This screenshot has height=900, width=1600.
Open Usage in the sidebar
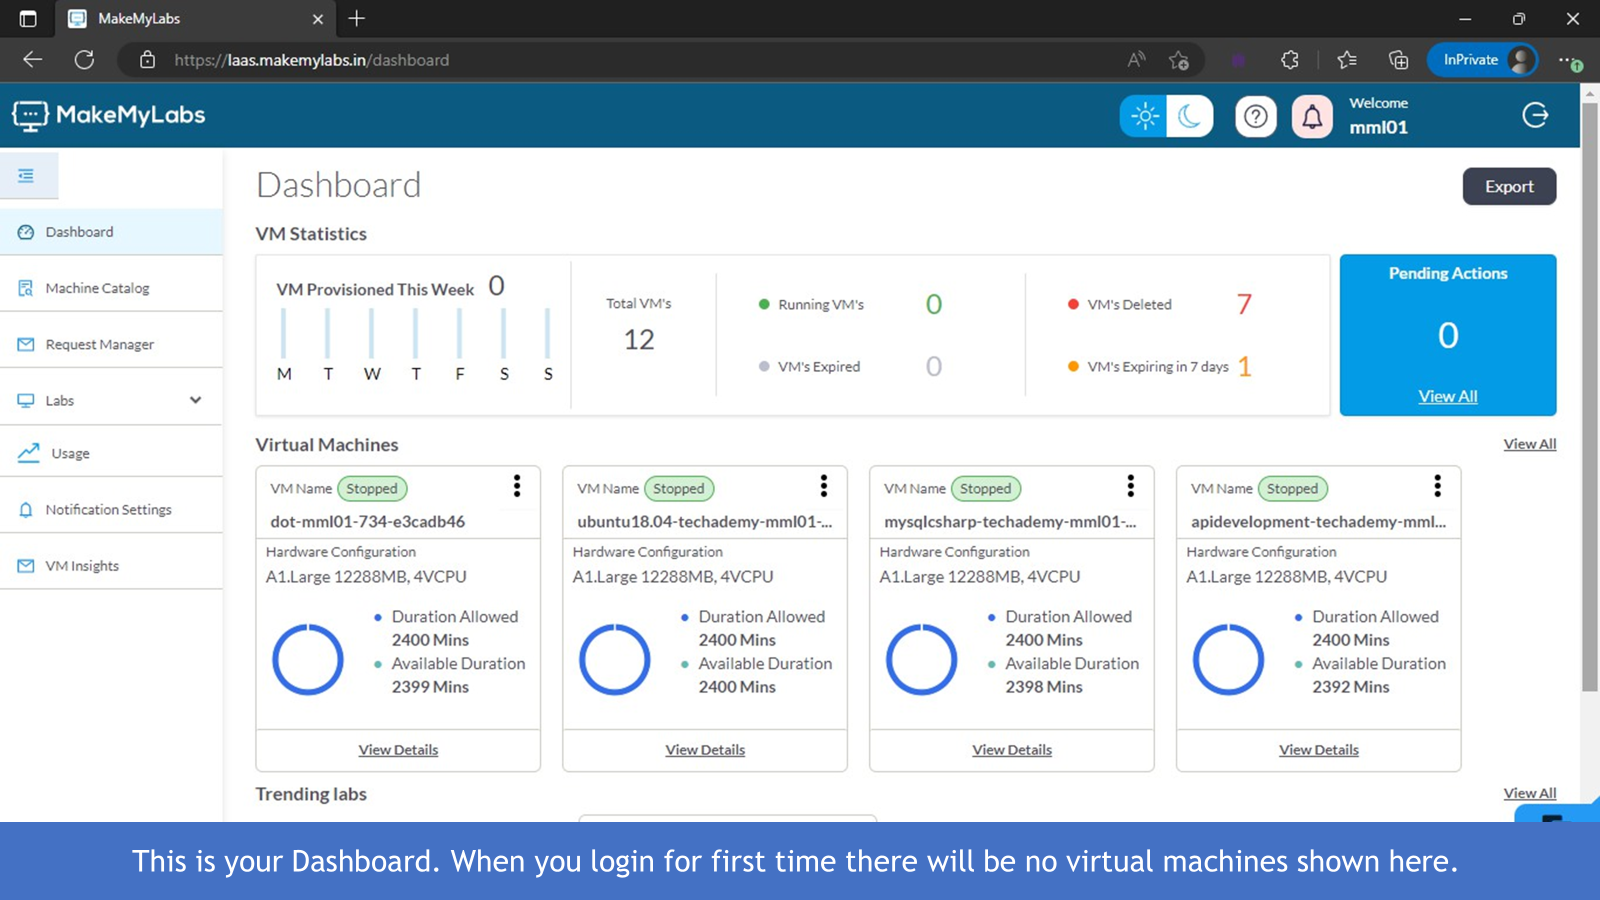[x=111, y=453]
